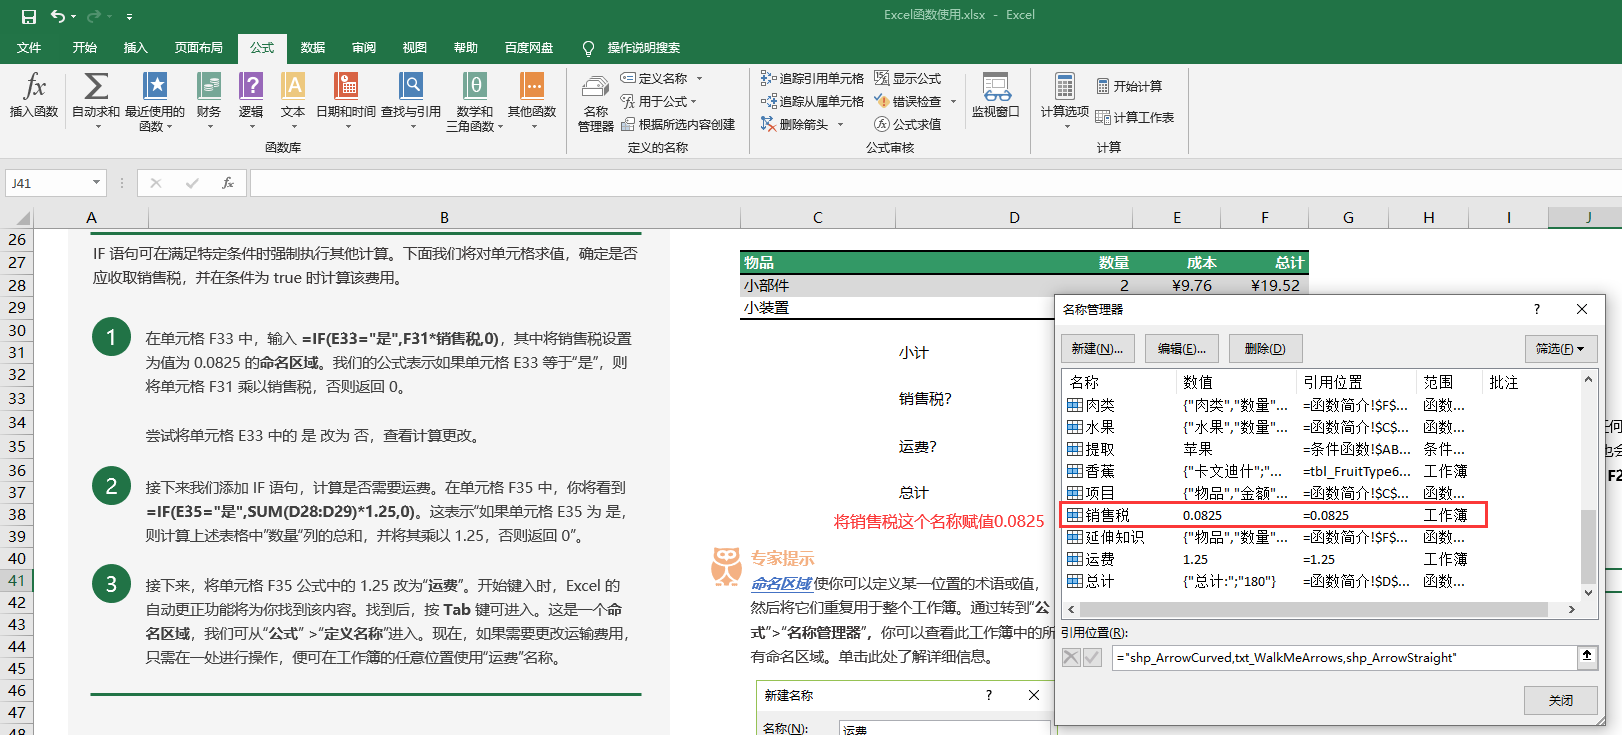Open Math & Trig (数学和三角函数) functions
1622x735 pixels.
point(475,100)
